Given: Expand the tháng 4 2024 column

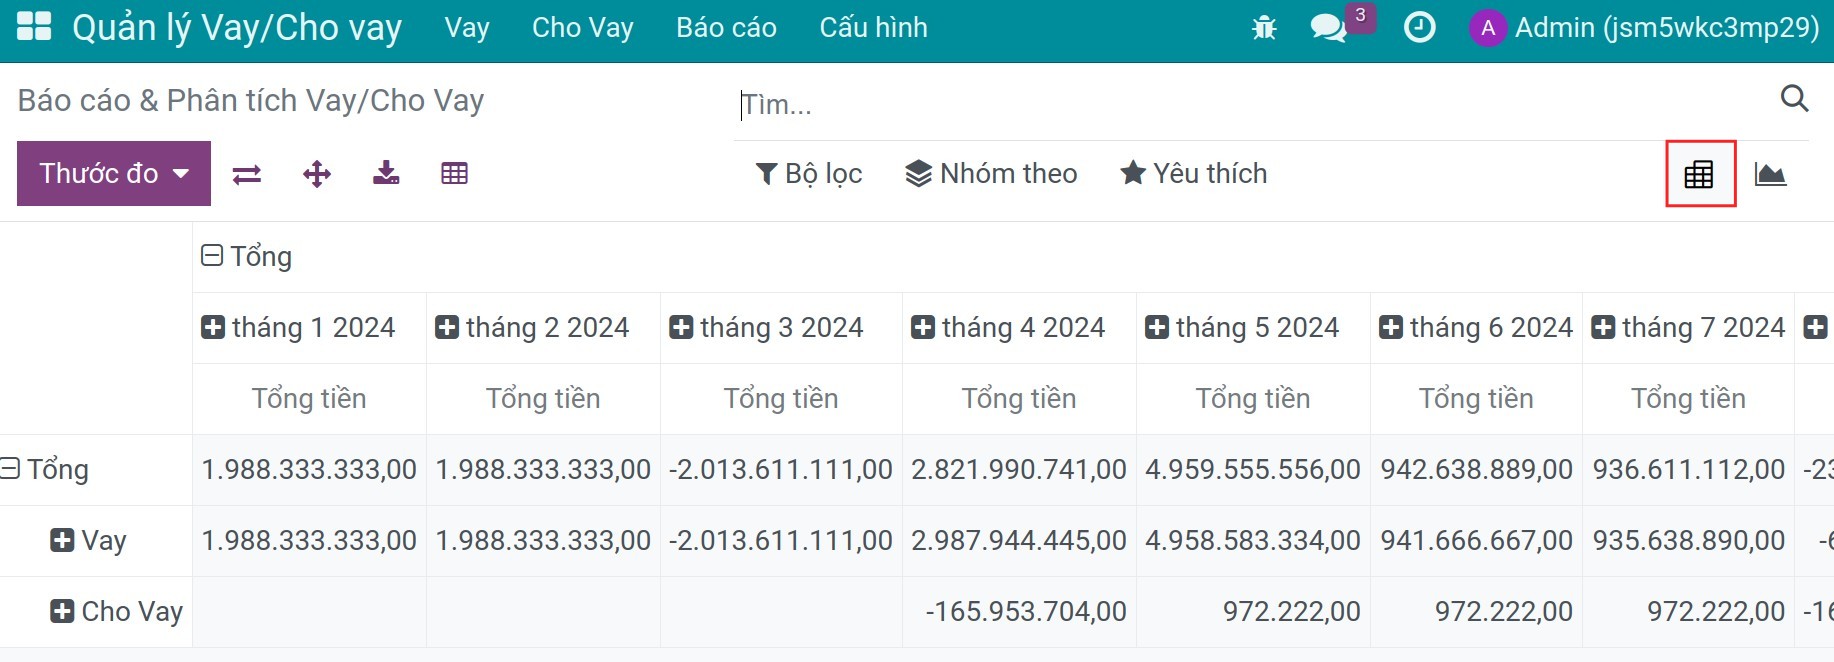Looking at the screenshot, I should (x=1008, y=328).
